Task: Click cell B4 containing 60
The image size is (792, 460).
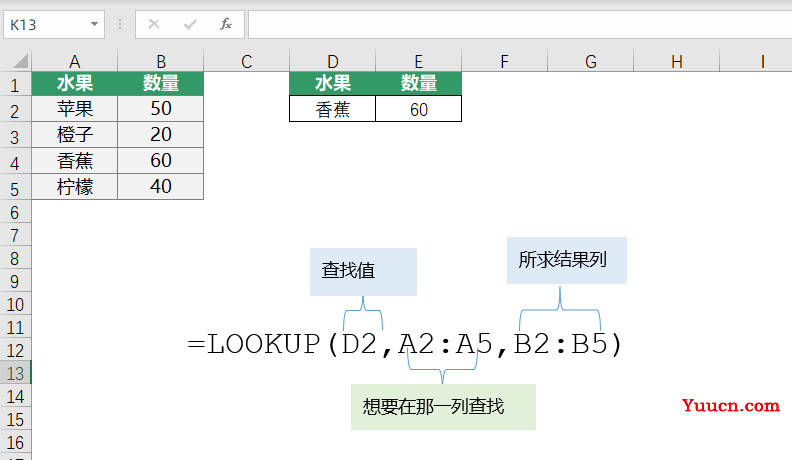Action: [161, 161]
